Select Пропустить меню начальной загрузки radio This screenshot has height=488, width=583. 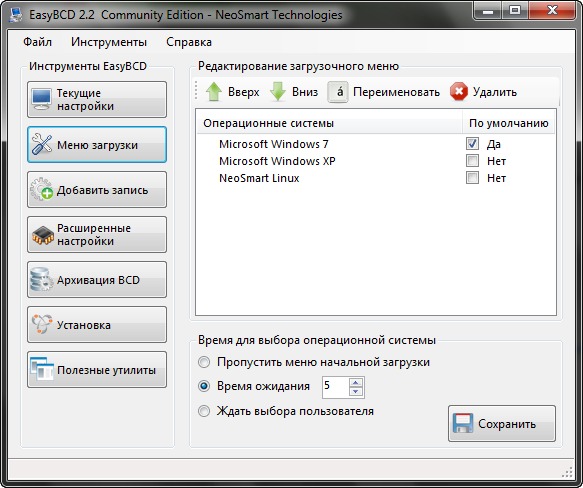(x=204, y=362)
